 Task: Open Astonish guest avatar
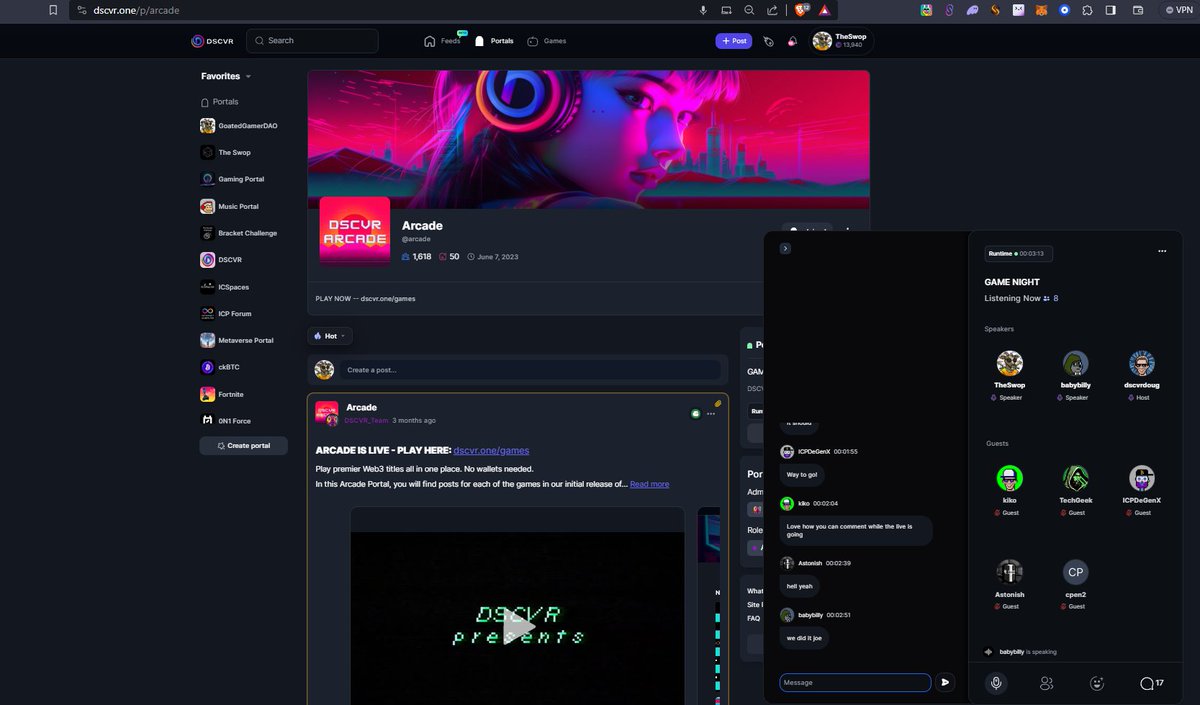click(1009, 572)
